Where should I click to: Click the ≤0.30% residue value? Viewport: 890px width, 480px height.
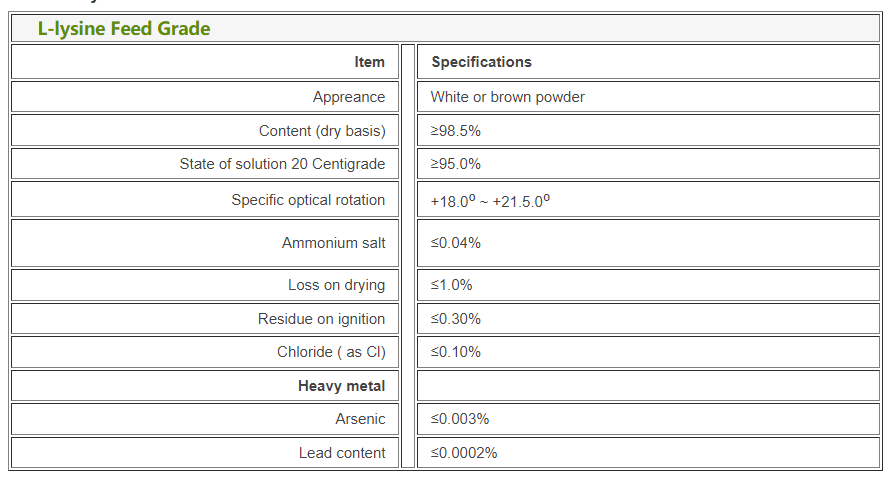[456, 319]
